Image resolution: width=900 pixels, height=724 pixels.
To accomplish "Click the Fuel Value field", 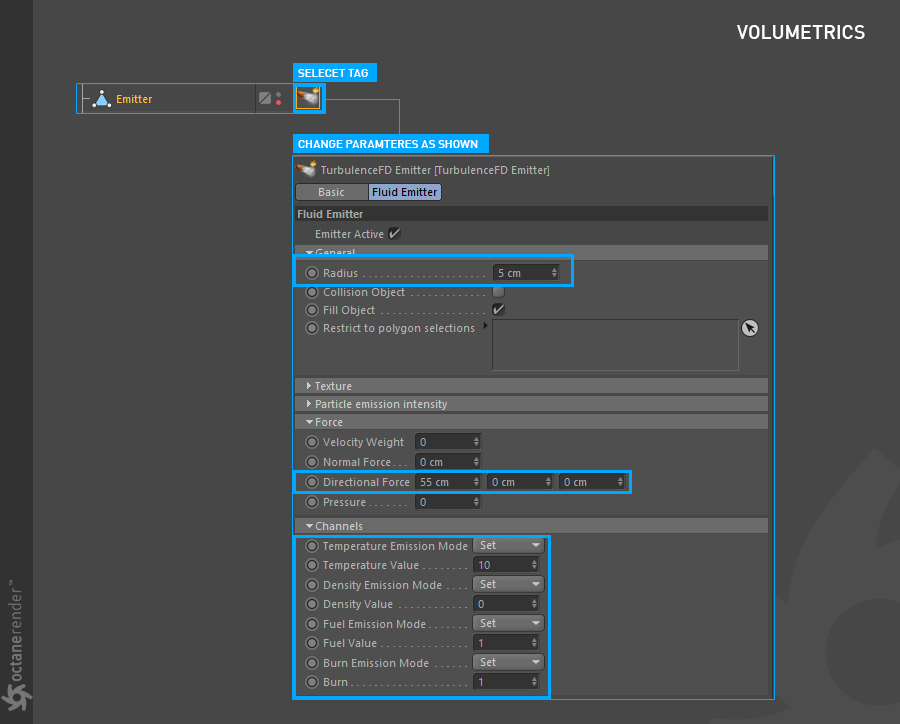I will pos(506,643).
